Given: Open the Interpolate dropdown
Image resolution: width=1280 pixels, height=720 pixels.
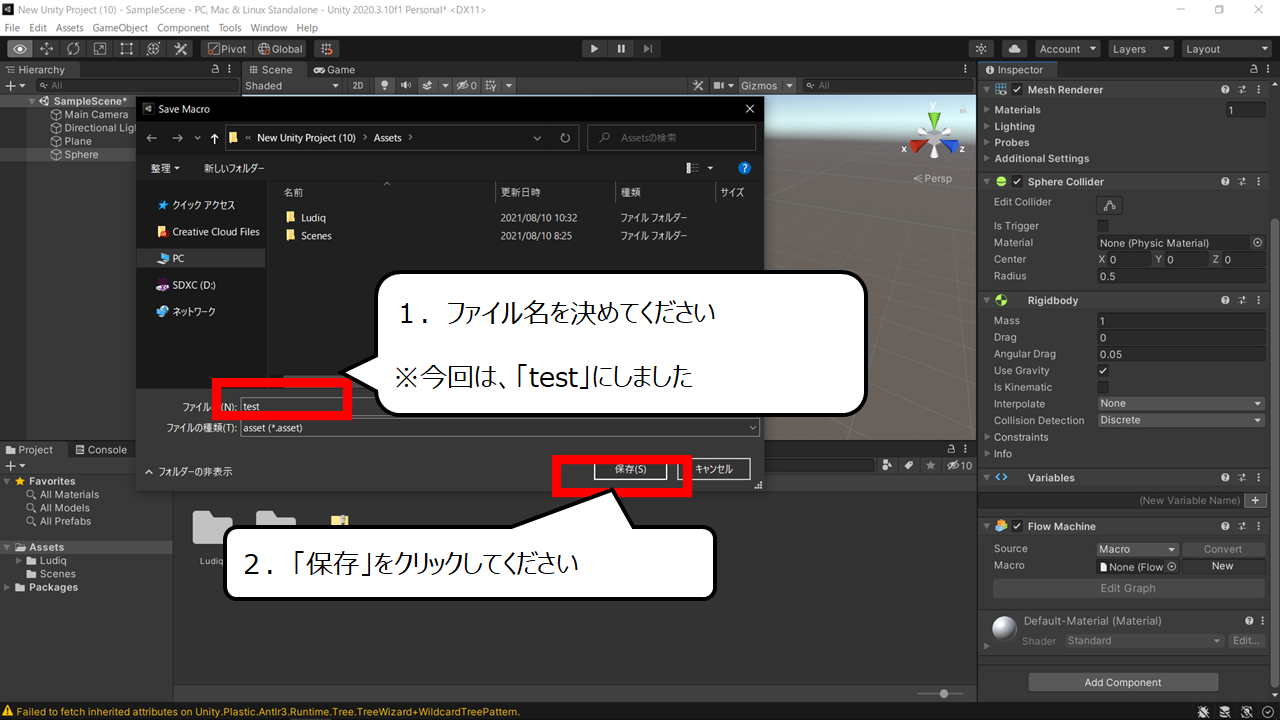Looking at the screenshot, I should 1181,404.
